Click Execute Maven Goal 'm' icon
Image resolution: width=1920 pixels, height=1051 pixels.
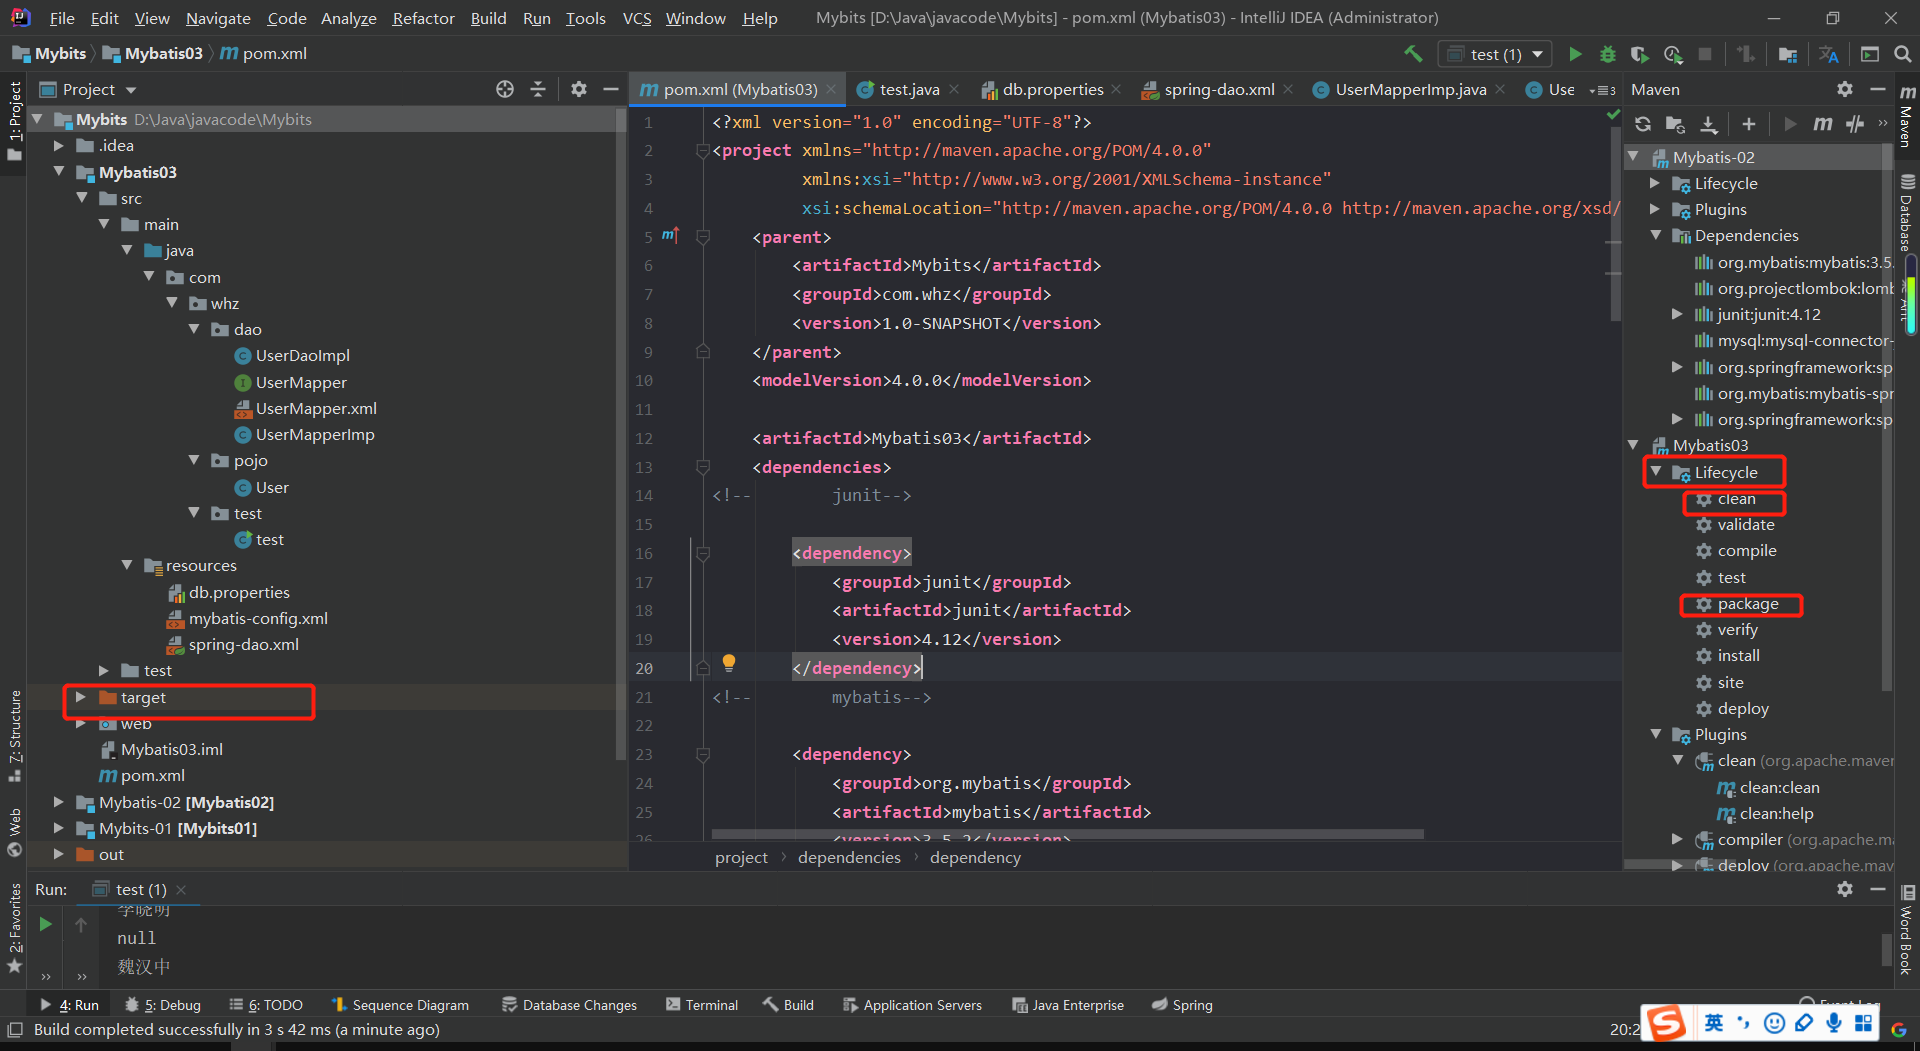tap(1823, 124)
